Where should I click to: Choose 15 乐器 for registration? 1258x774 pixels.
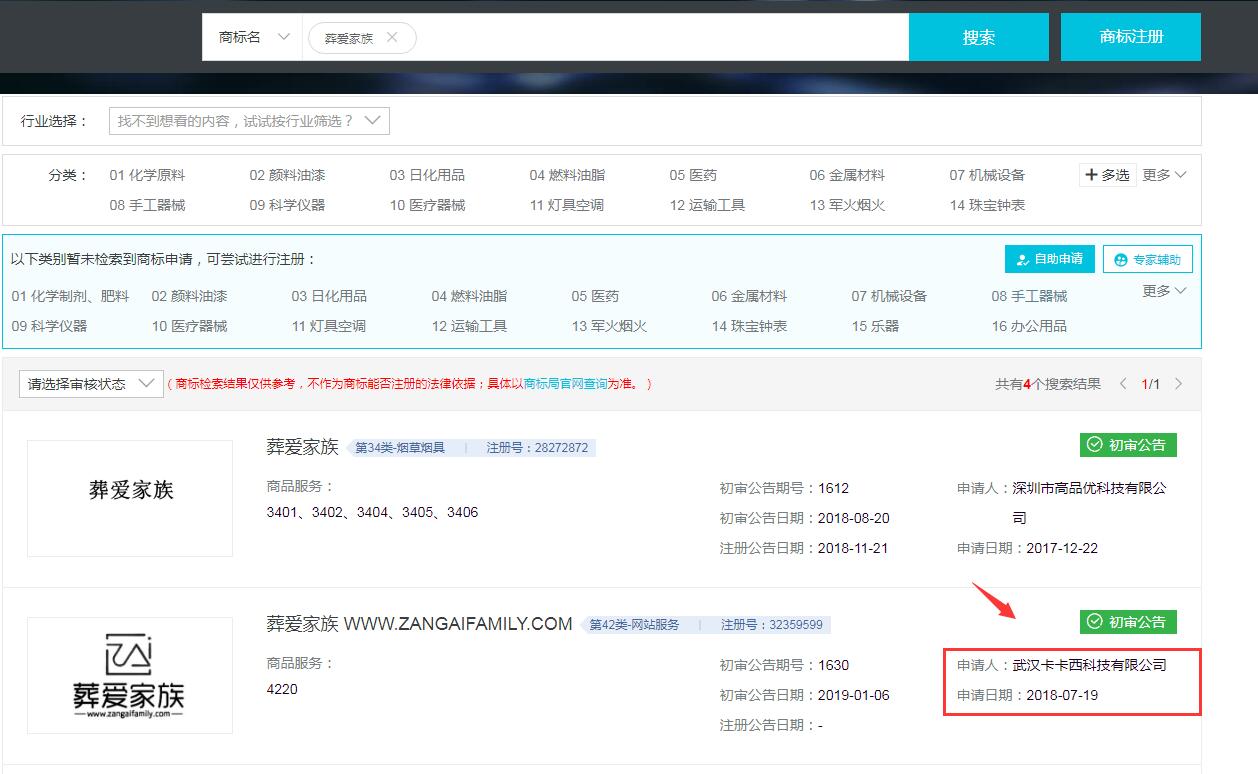coord(875,326)
